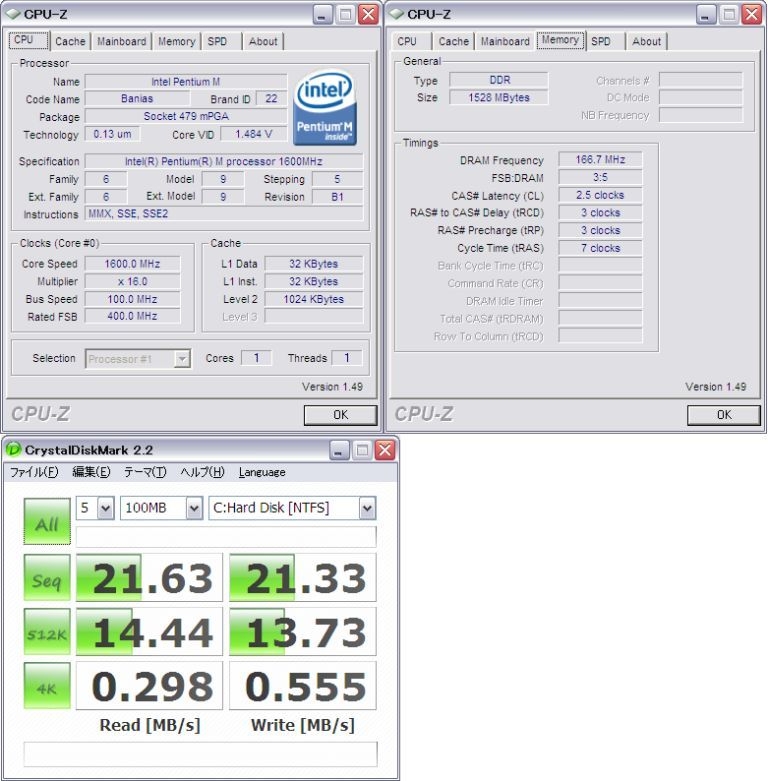Viewport: 768px width, 781px height.
Task: Select CPU tab in left CPU-Z window
Action: pos(29,40)
